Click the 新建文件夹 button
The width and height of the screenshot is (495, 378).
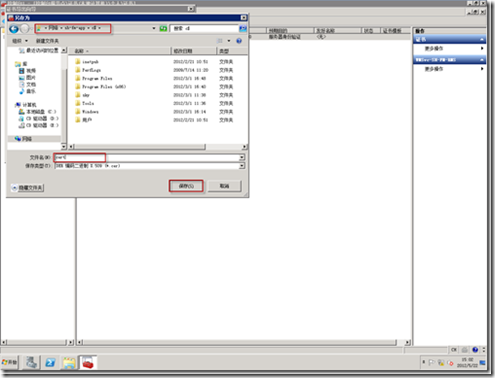coord(47,41)
